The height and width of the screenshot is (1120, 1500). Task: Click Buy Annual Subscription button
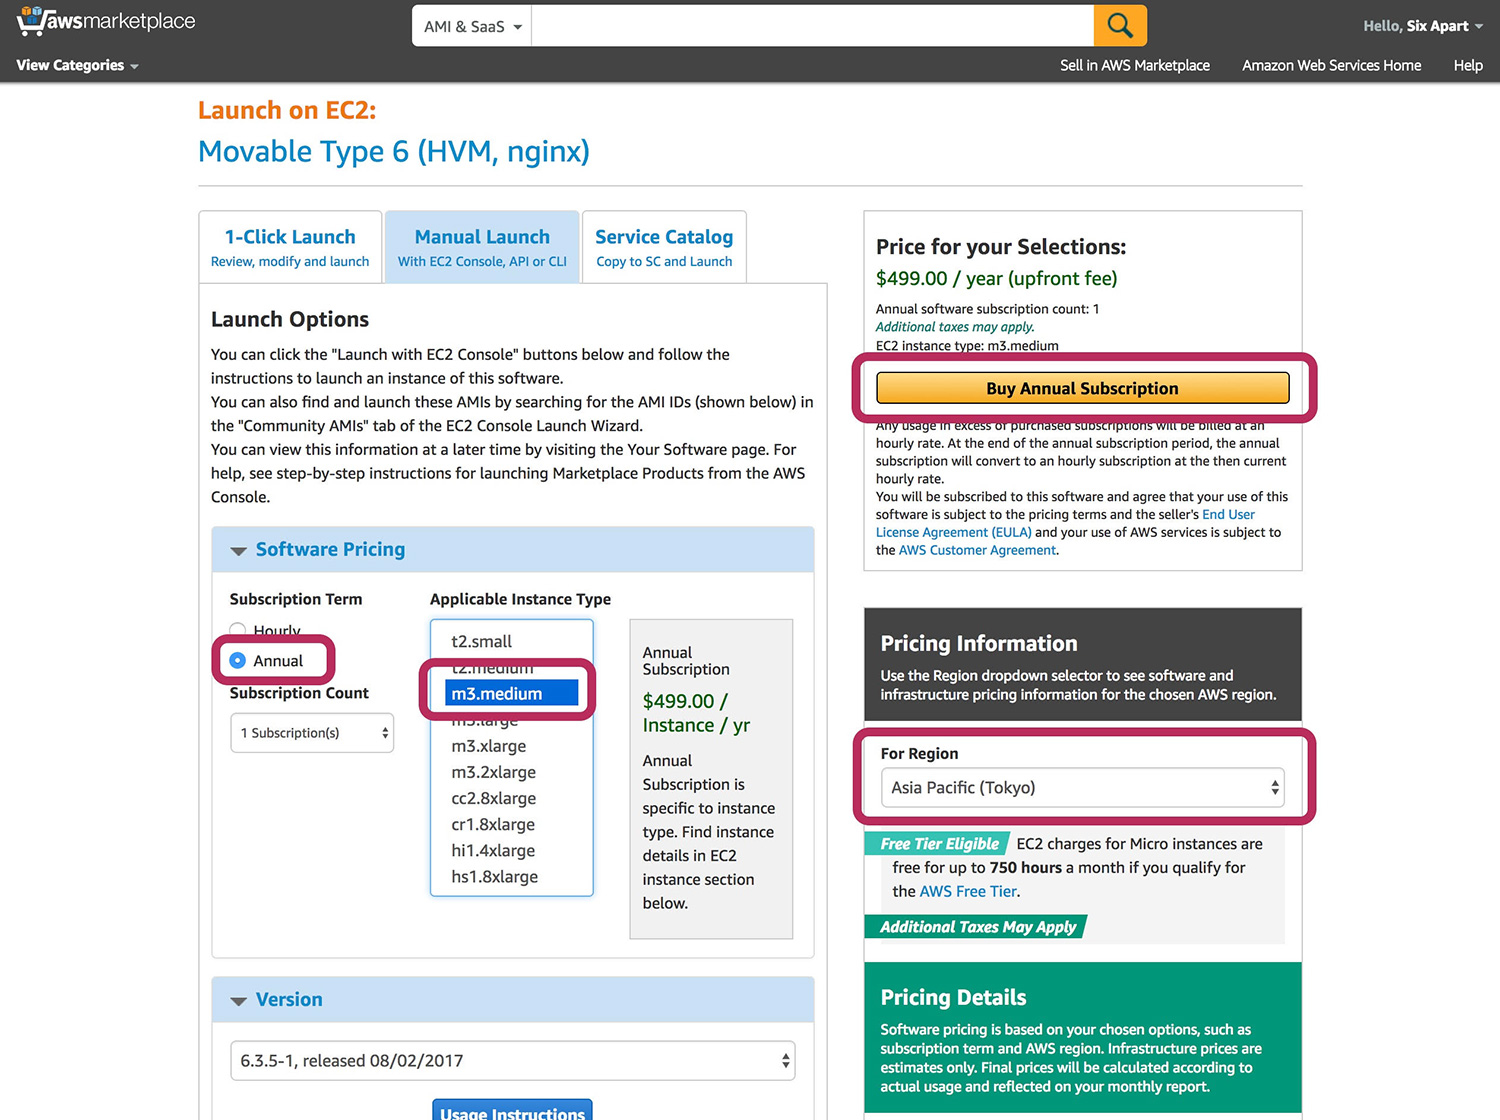click(x=1082, y=388)
